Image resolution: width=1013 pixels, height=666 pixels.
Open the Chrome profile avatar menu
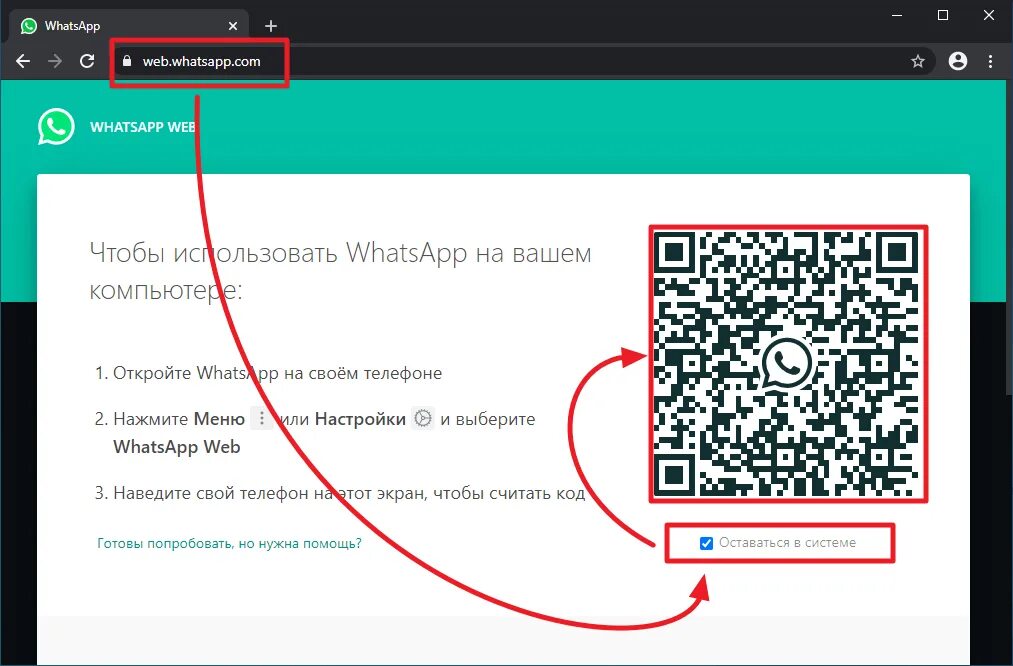point(957,61)
